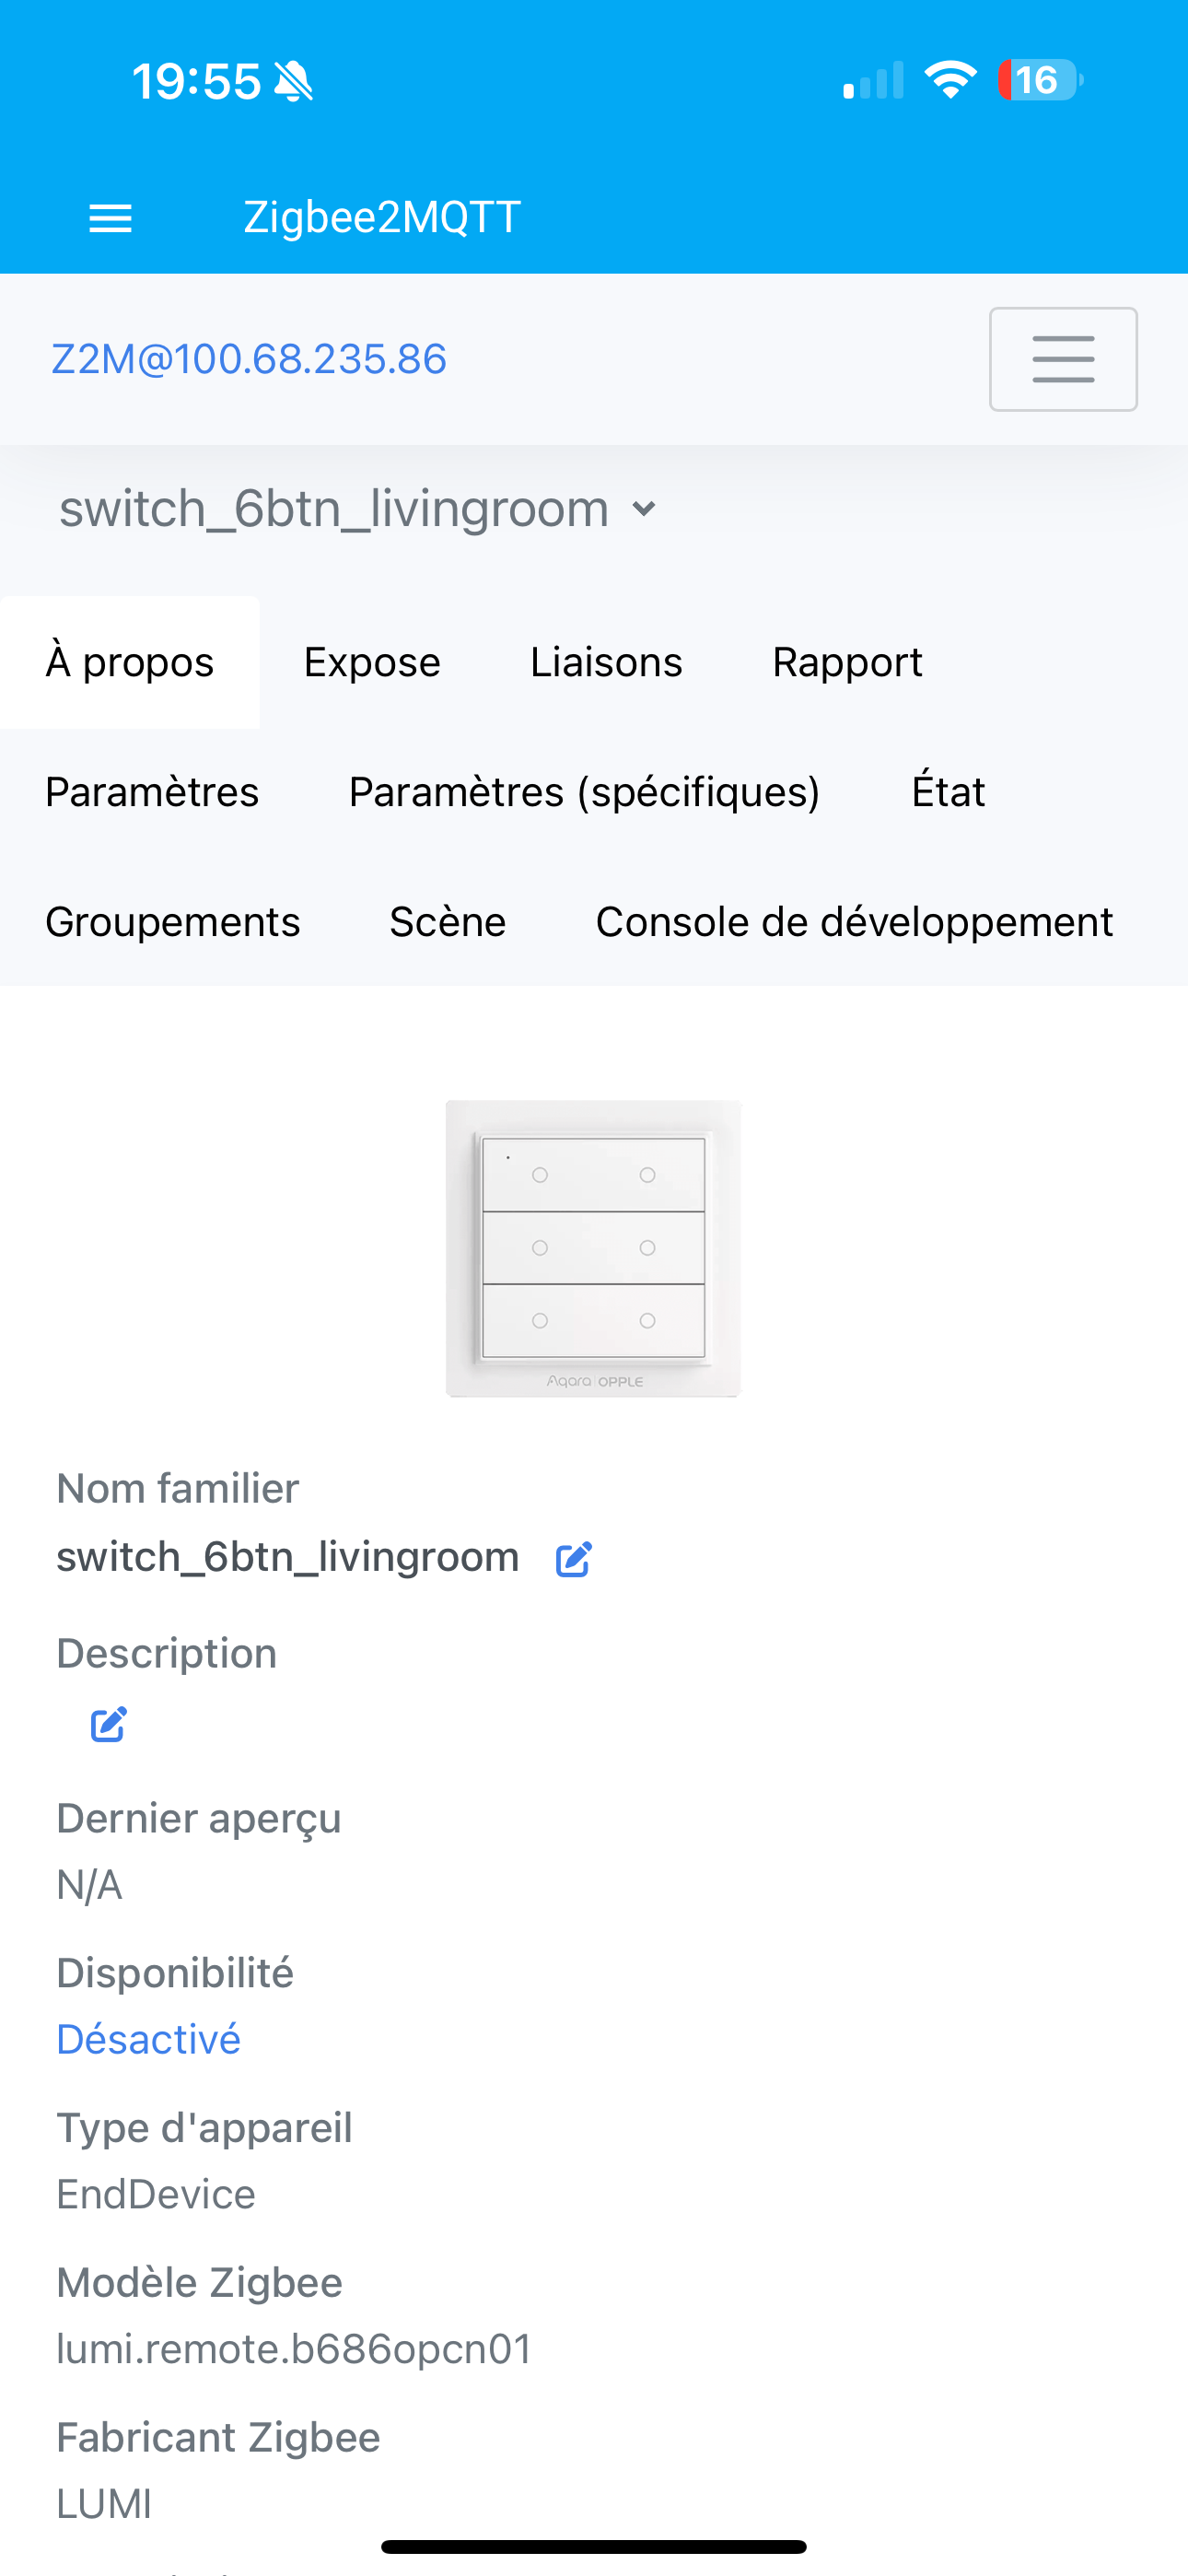Toggle the navbar collapse button
Viewport: 1188px width, 2576px height.
(1062, 359)
